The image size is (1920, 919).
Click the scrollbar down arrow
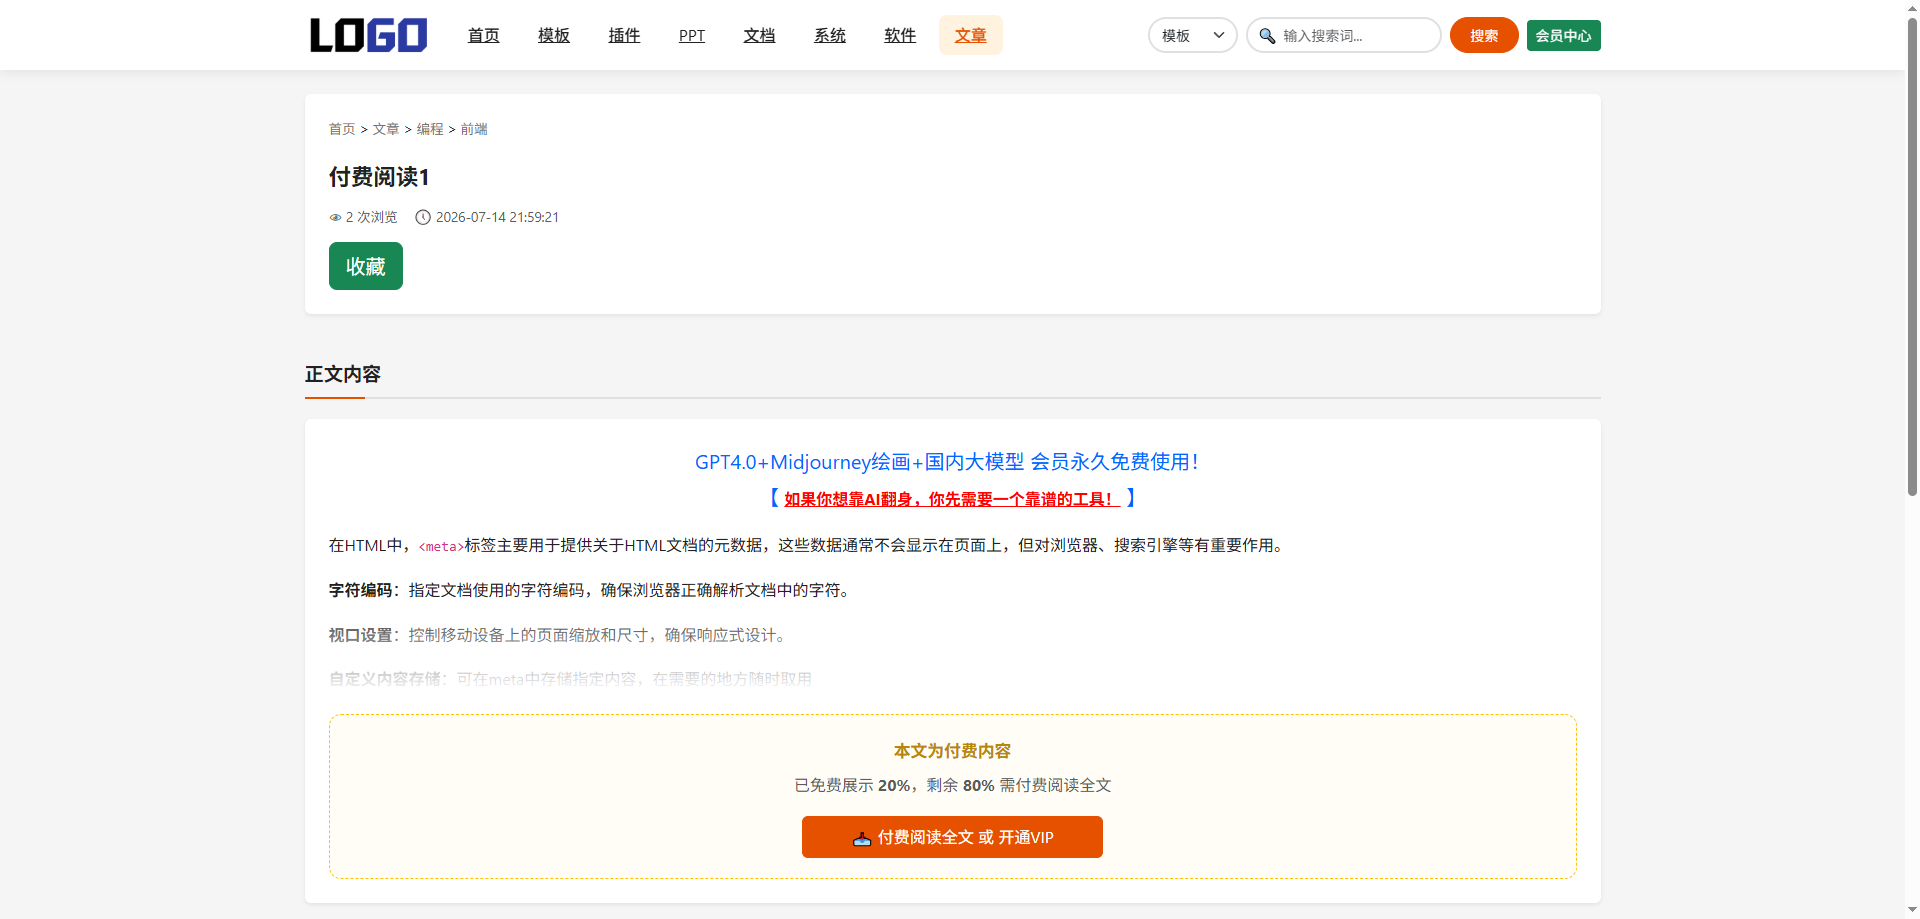[x=1912, y=910]
